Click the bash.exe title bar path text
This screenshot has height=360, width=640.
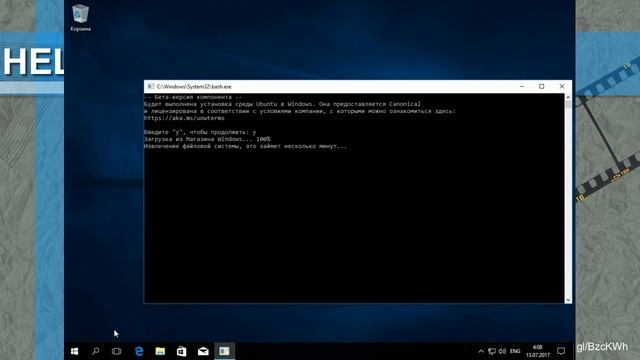click(x=194, y=87)
